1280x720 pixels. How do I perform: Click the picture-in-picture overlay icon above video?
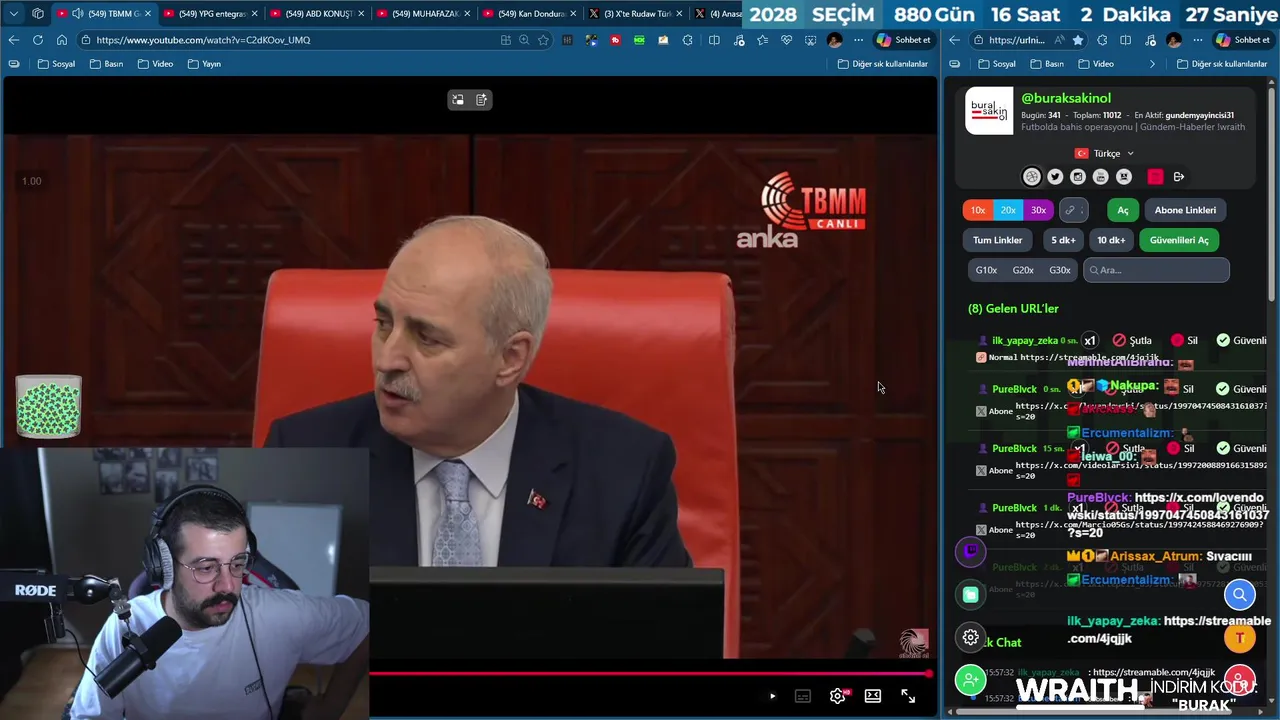click(x=458, y=100)
